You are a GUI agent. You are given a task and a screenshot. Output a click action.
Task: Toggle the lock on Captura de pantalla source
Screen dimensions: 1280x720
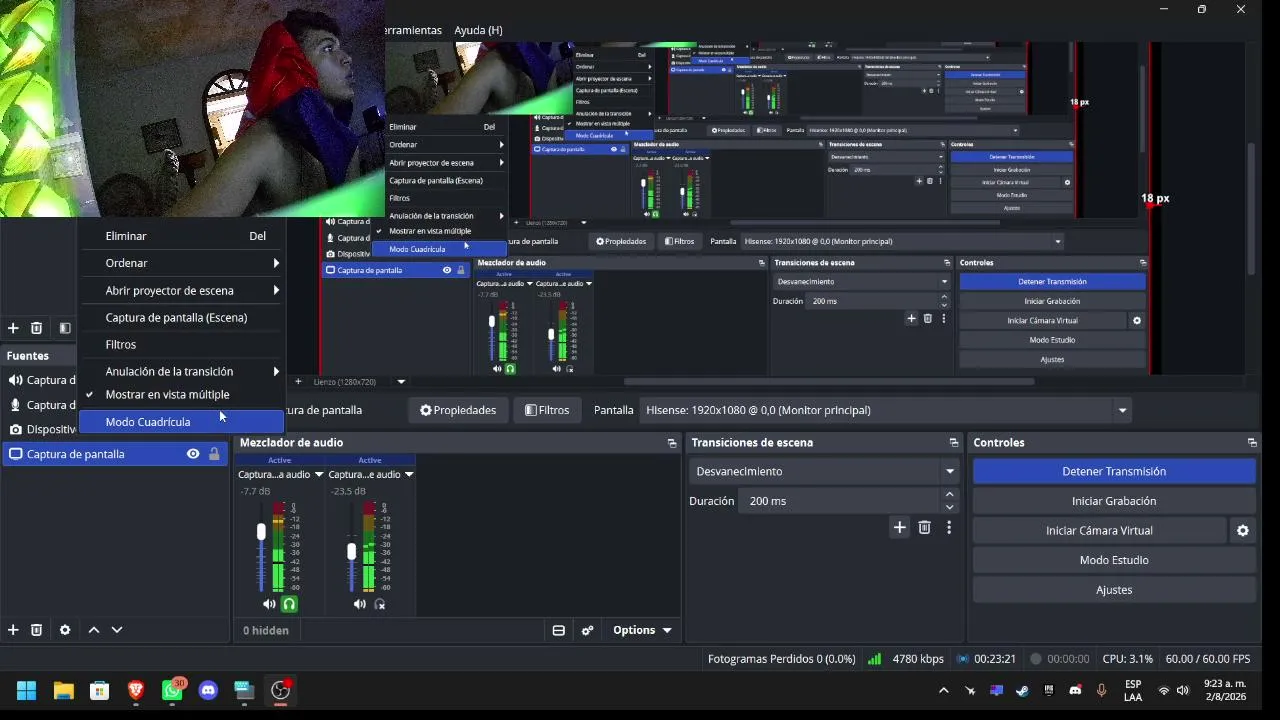[214, 454]
